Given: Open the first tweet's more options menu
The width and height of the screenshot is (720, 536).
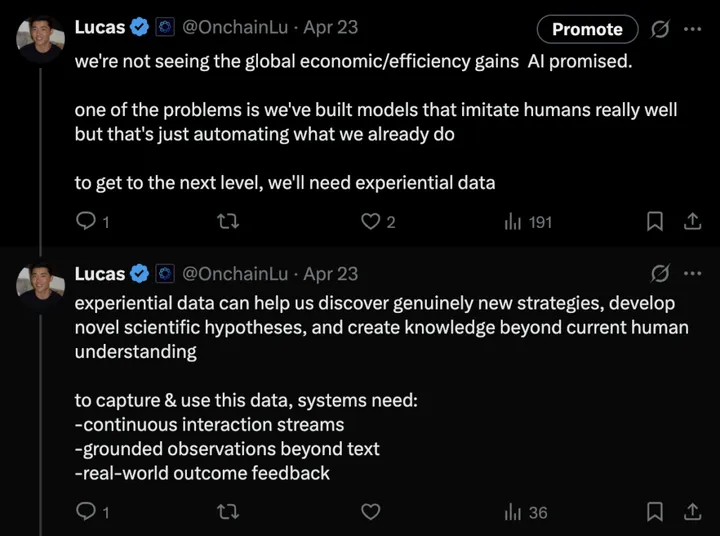Looking at the screenshot, I should pyautogui.click(x=692, y=29).
